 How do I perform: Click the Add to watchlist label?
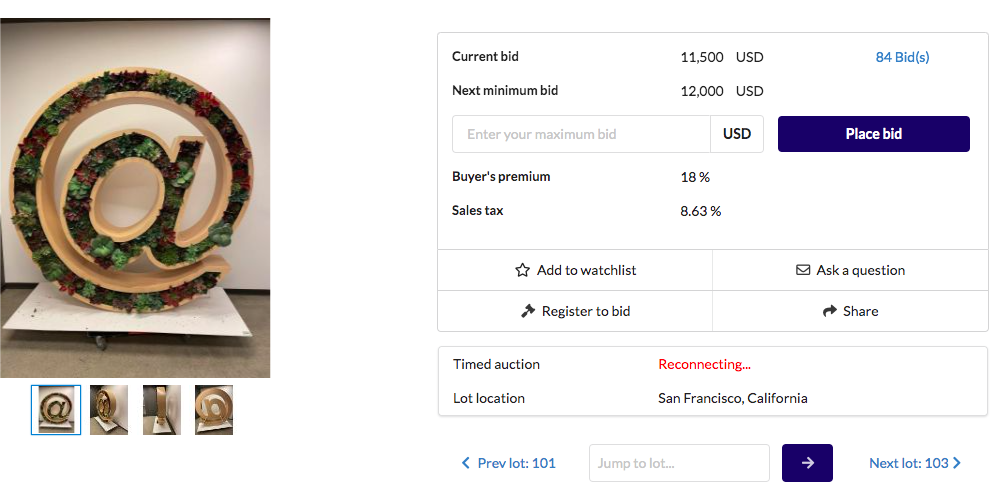pyautogui.click(x=586, y=270)
